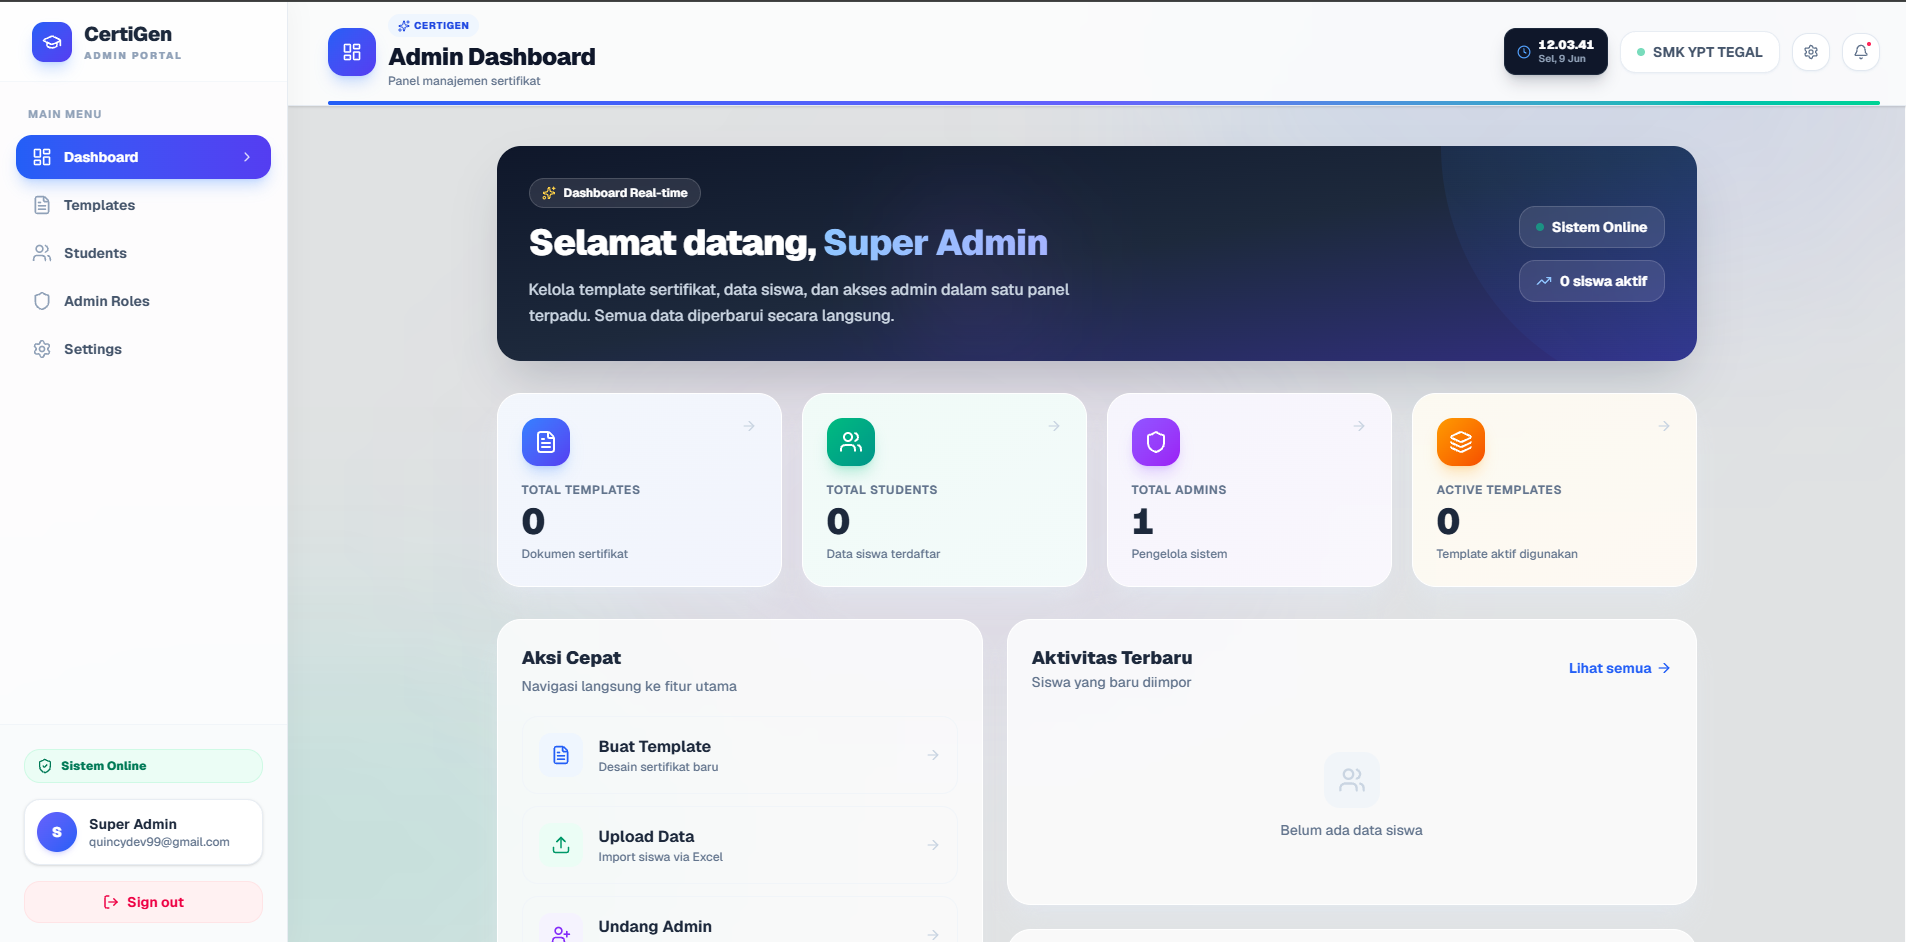Click the SMK YPT TEGAL school badge
This screenshot has width=1906, height=942.
[1699, 52]
